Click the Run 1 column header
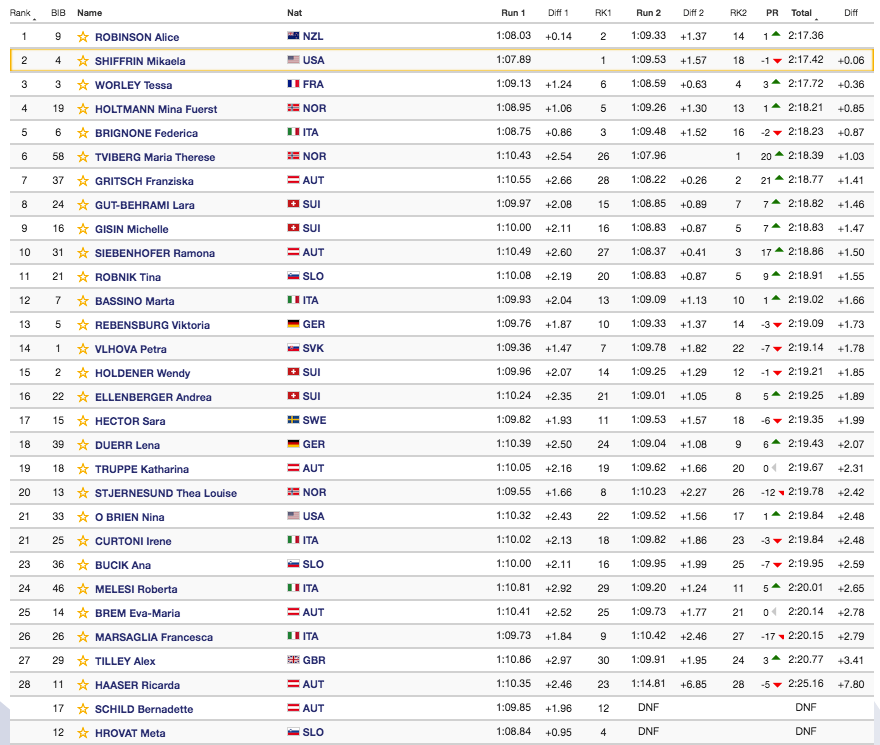880x745 pixels. pyautogui.click(x=513, y=13)
